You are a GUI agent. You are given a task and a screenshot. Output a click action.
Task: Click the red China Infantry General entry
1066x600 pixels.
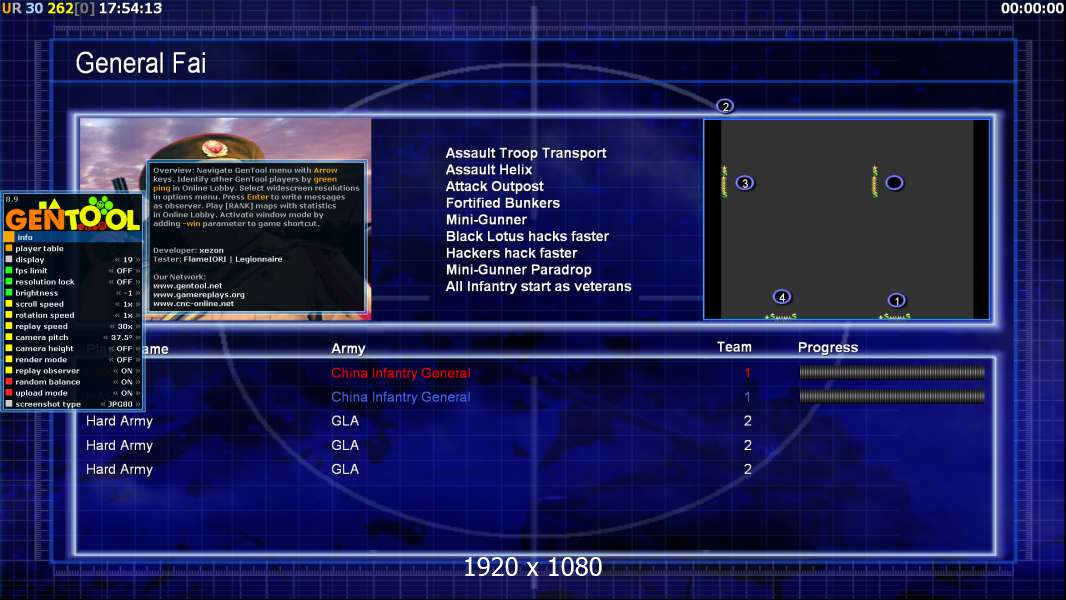(x=400, y=373)
